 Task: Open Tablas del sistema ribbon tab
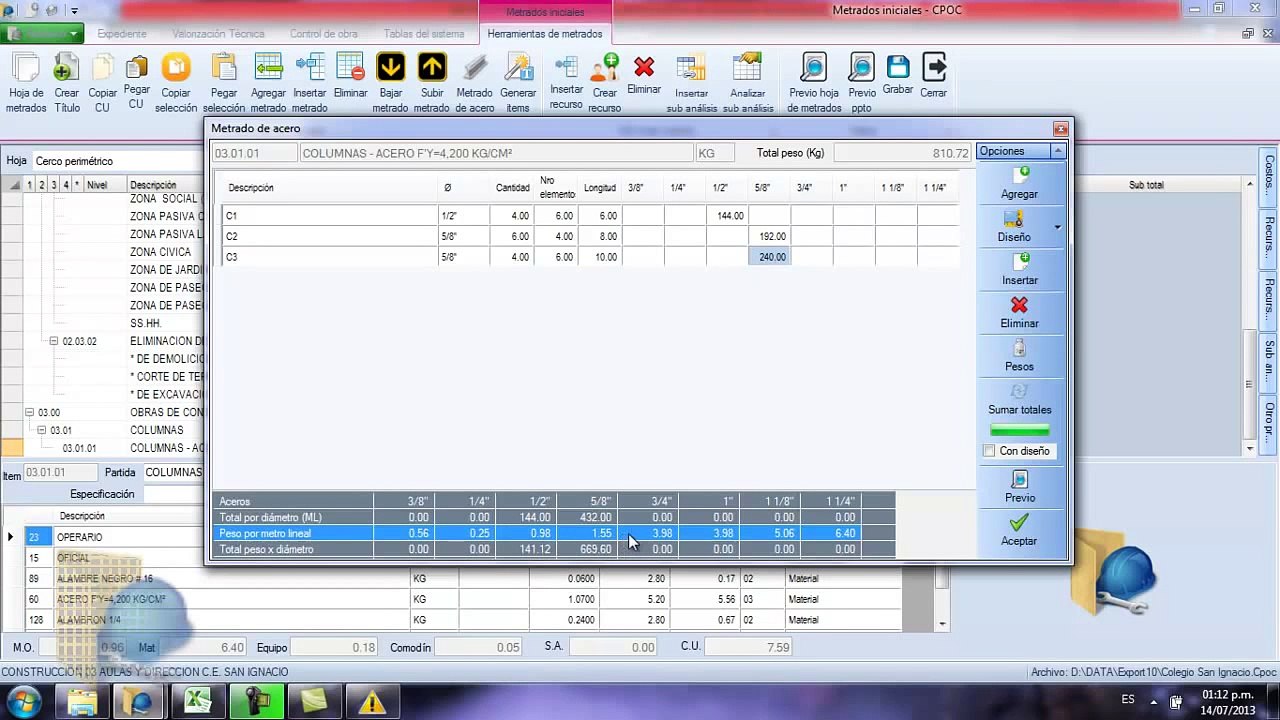tap(424, 34)
